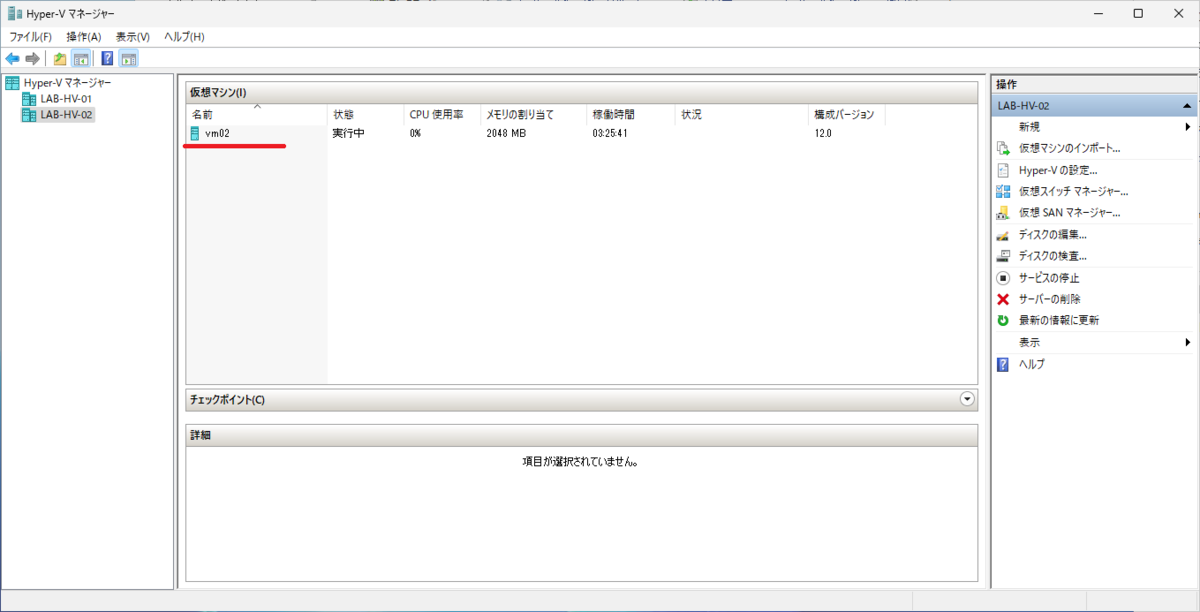
Task: Click the red X サーバーの削除 icon
Action: (x=1003, y=299)
